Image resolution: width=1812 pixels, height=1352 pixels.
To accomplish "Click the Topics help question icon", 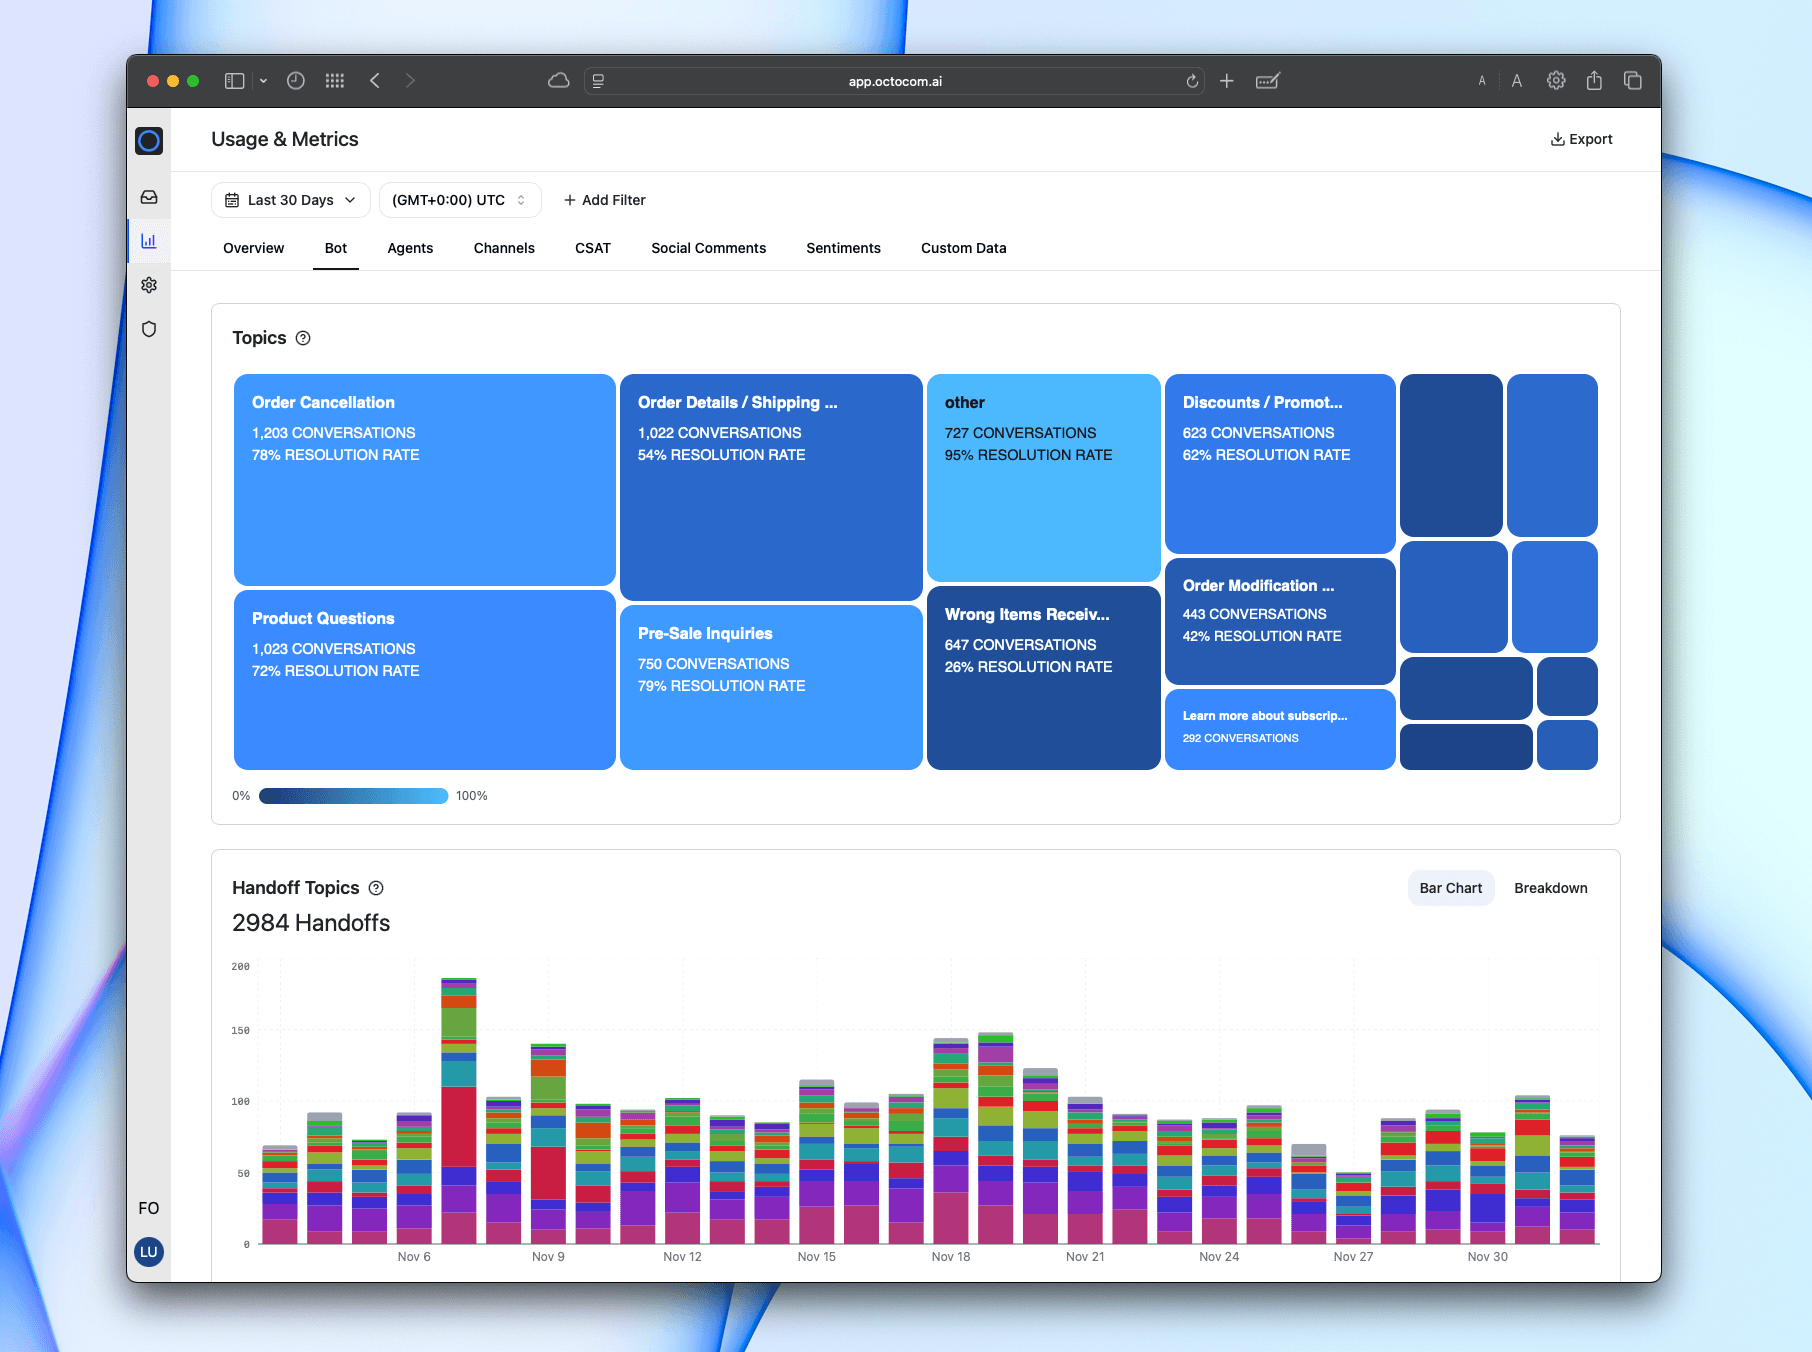I will [303, 338].
